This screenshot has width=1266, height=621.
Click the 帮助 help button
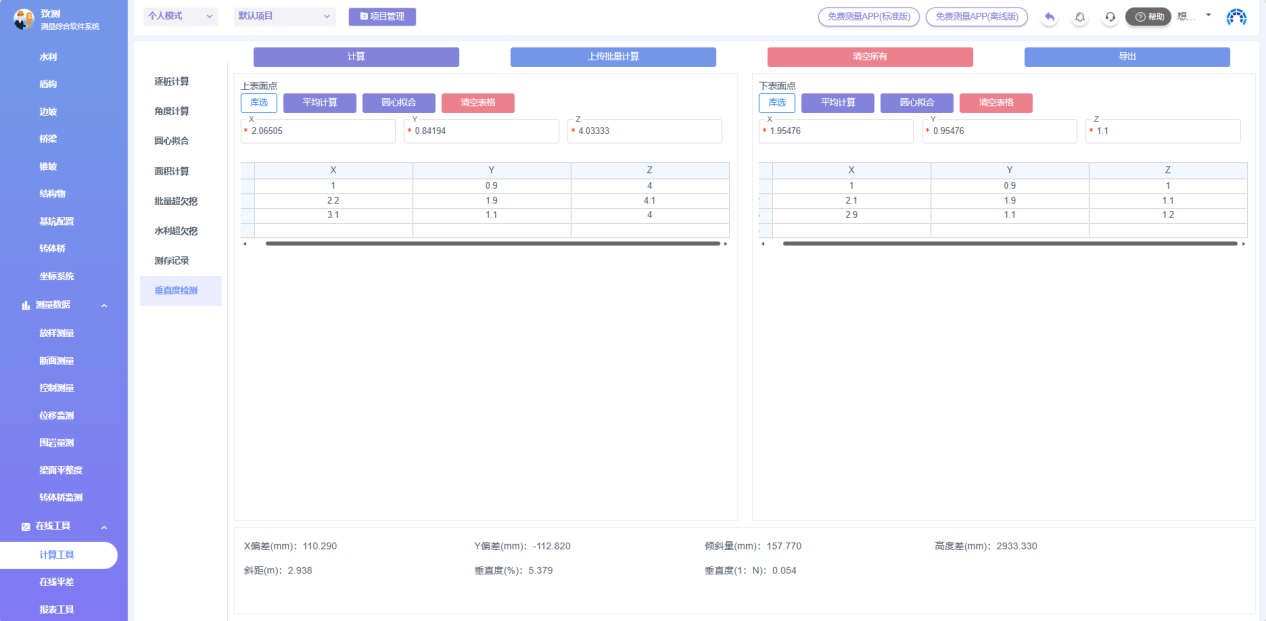1148,17
